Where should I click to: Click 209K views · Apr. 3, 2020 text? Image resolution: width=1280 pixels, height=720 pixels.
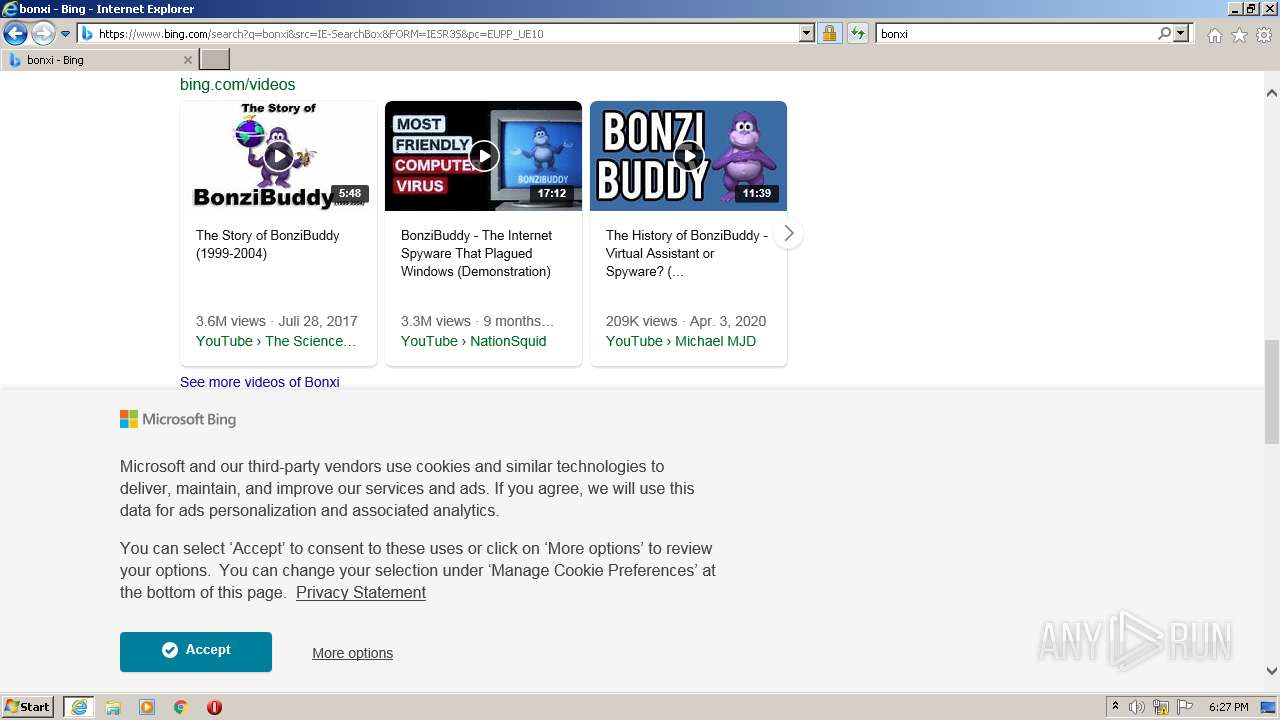pos(686,321)
